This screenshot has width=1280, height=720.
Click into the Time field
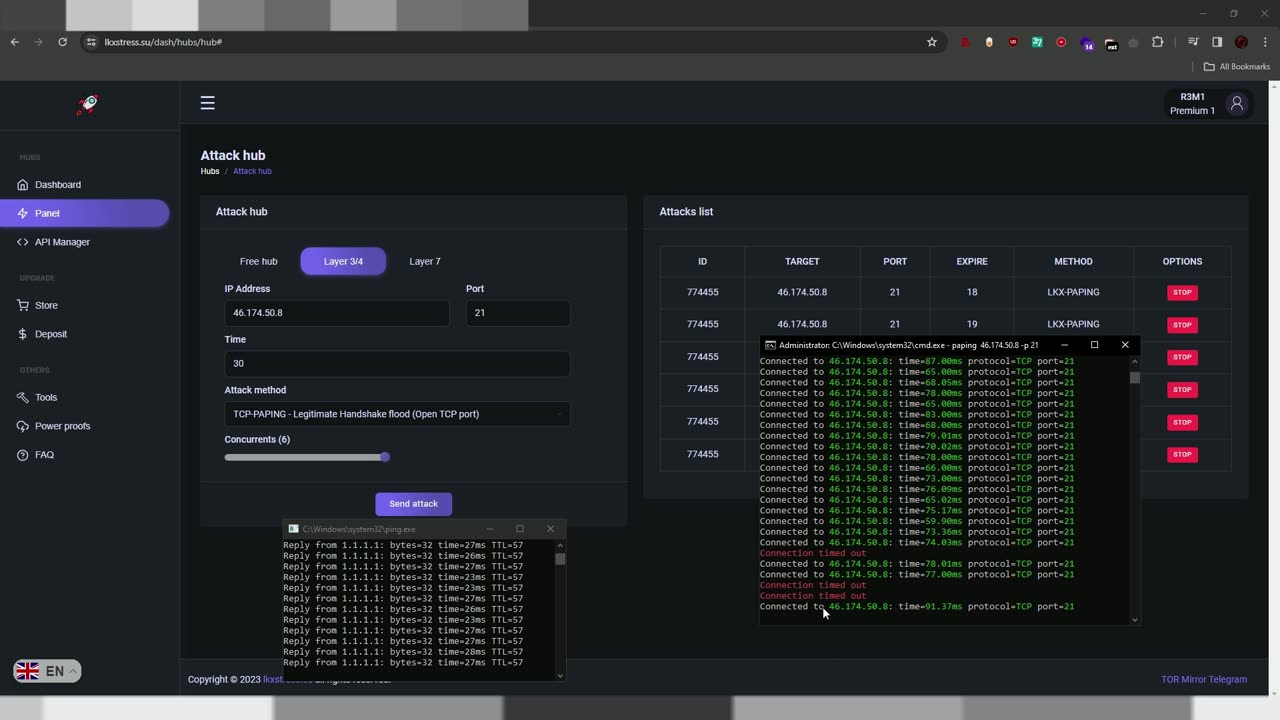397,363
